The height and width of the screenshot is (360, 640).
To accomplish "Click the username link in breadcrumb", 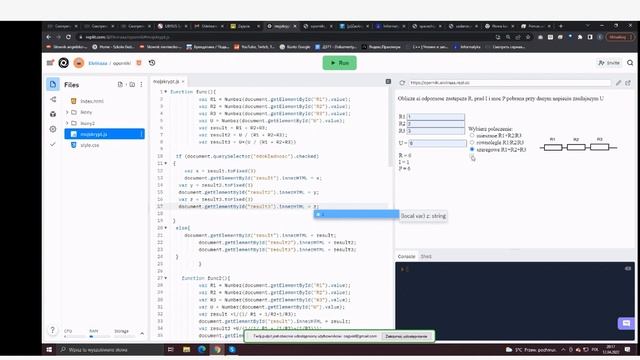I will 98,63.
